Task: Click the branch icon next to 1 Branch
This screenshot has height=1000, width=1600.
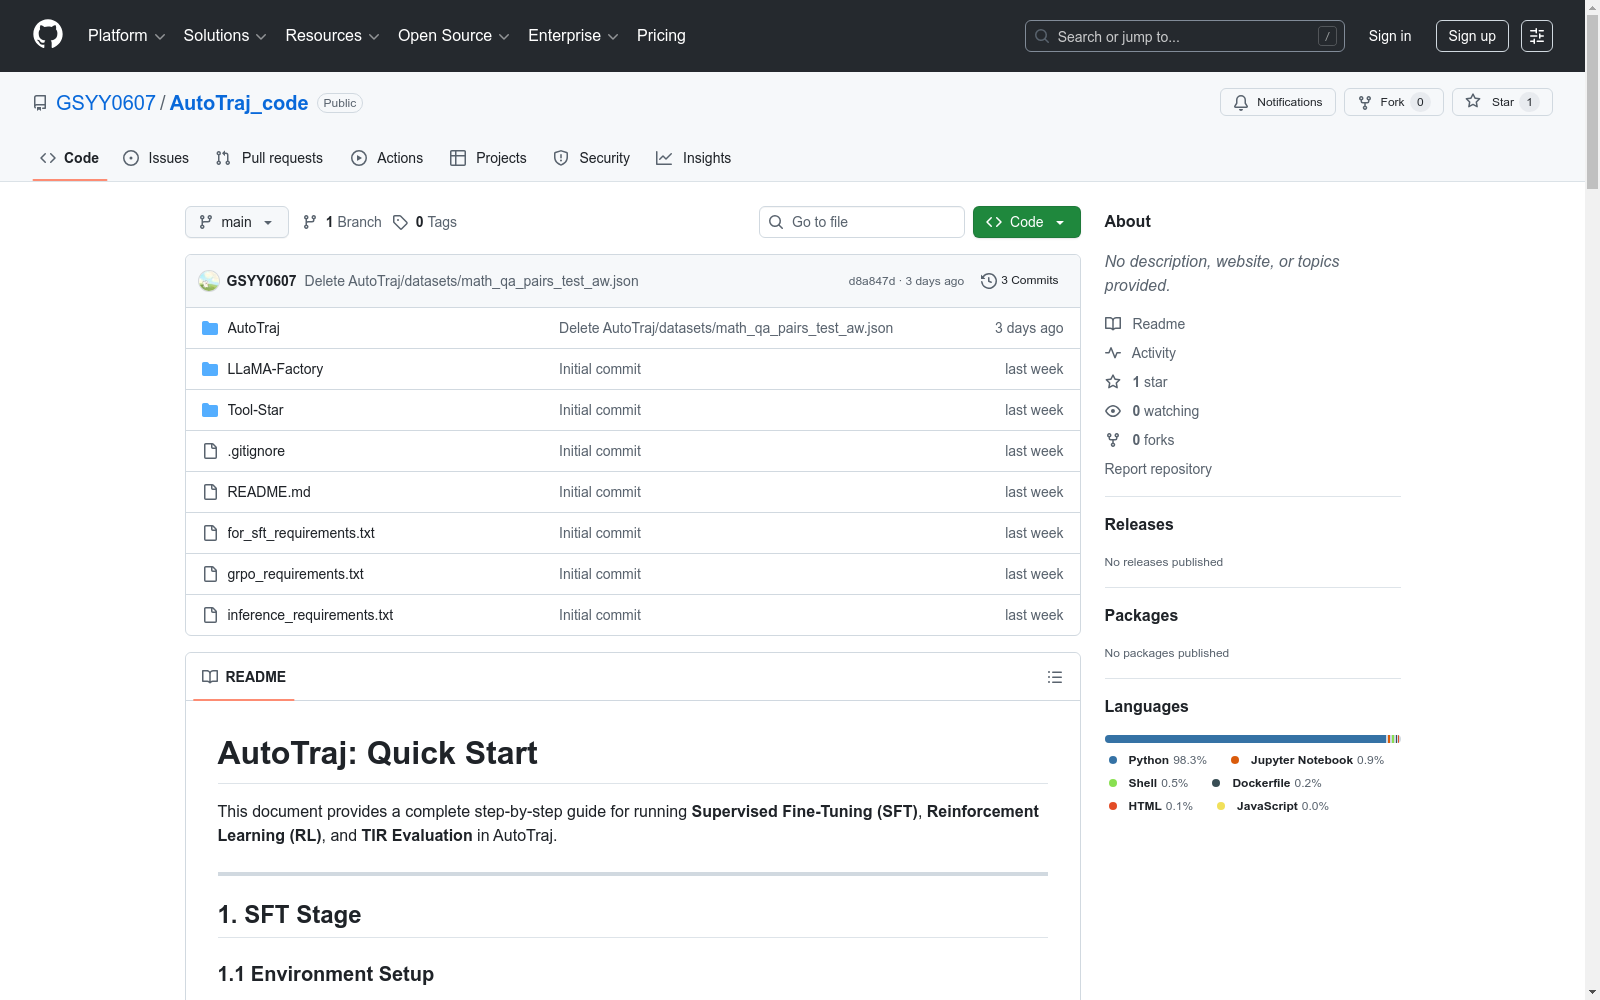Action: coord(310,222)
